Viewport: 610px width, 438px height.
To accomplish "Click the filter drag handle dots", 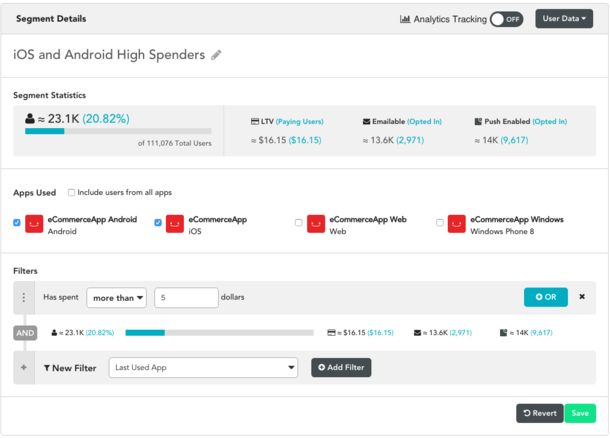I will (24, 297).
